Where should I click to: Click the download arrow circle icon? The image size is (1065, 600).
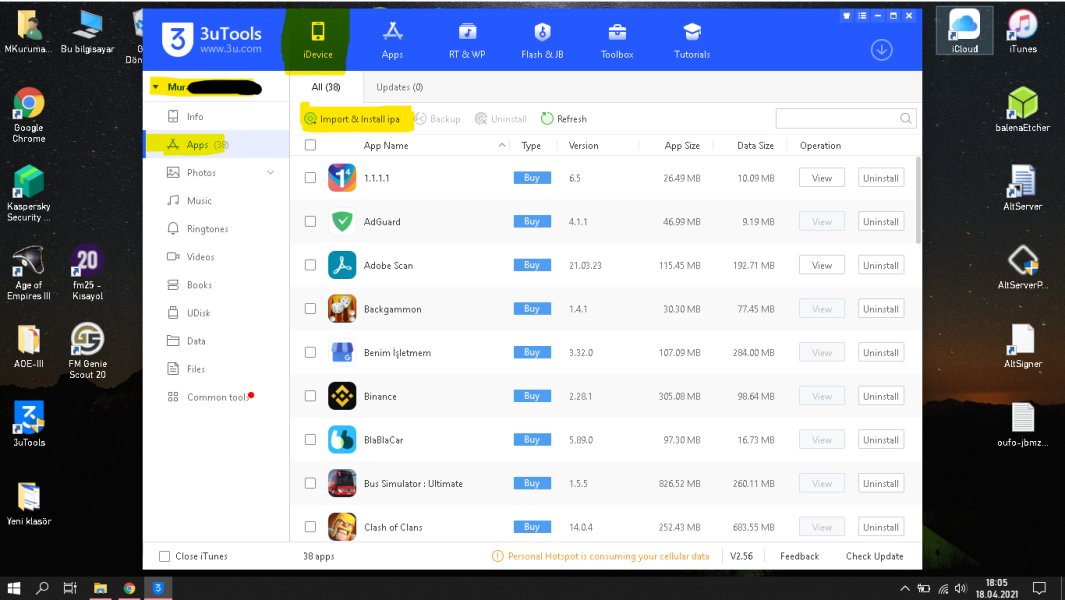tap(881, 50)
